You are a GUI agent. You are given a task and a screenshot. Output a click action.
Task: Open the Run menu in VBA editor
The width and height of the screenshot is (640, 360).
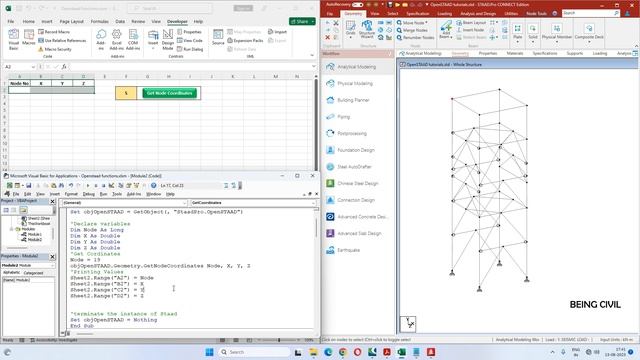[103, 194]
